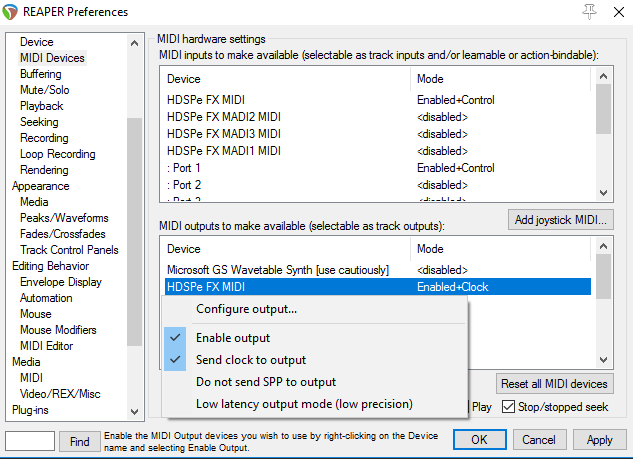This screenshot has width=633, height=459.
Task: Open Configure output... from context menu
Action: point(246,309)
